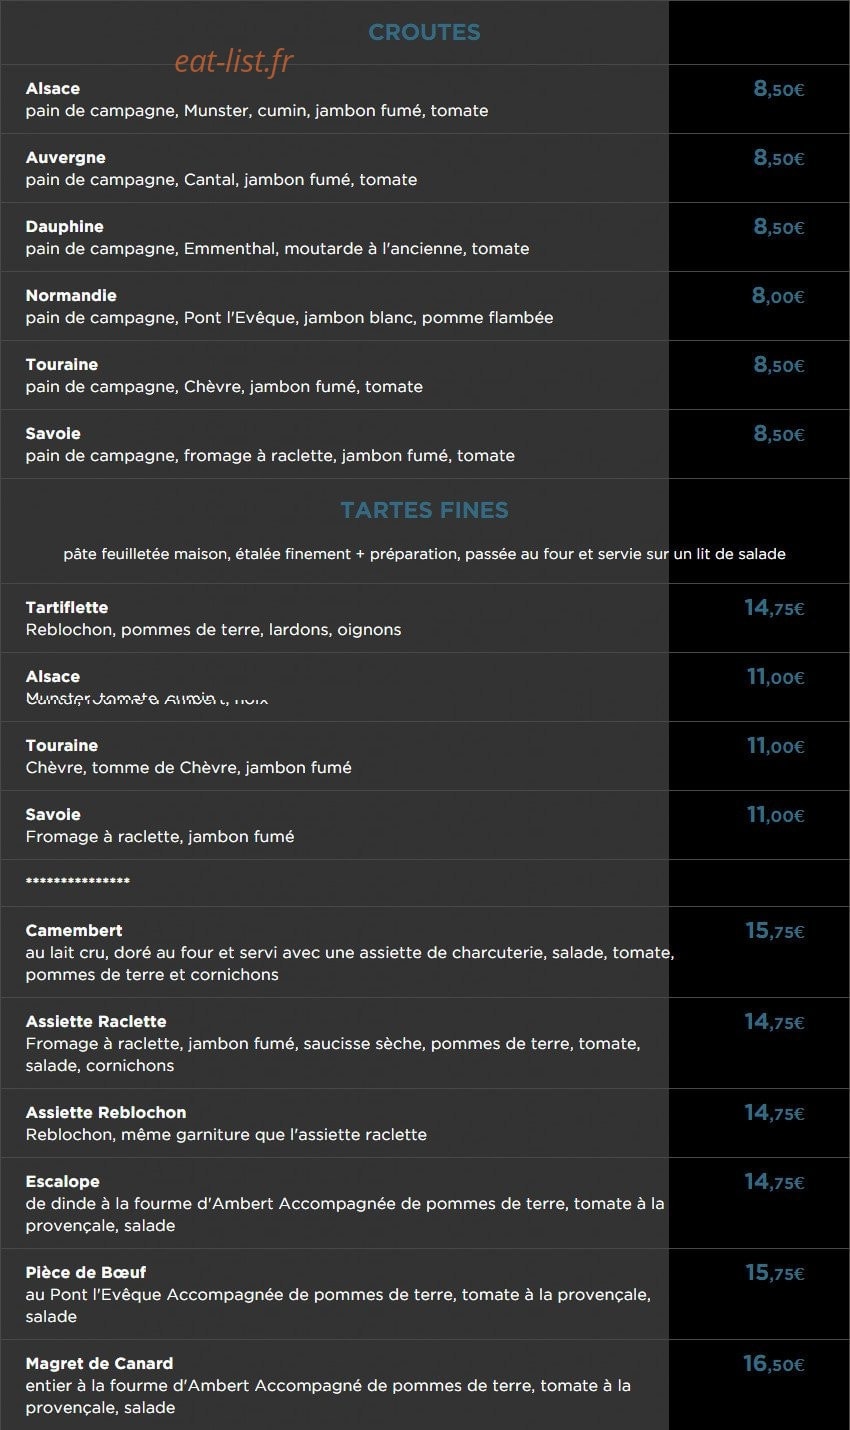Click the Normandie croute item name
Image resolution: width=850 pixels, height=1430 pixels.
(x=71, y=296)
